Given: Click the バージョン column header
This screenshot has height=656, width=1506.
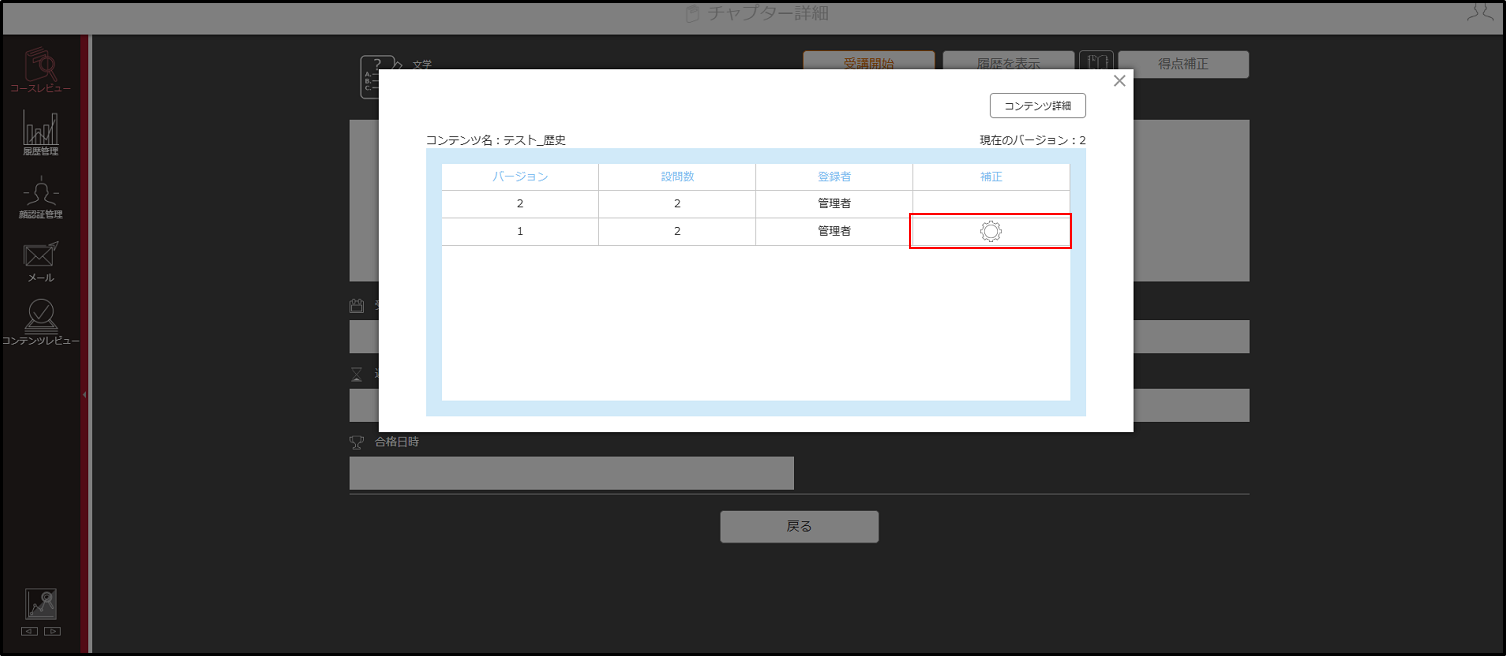Looking at the screenshot, I should pyautogui.click(x=520, y=177).
